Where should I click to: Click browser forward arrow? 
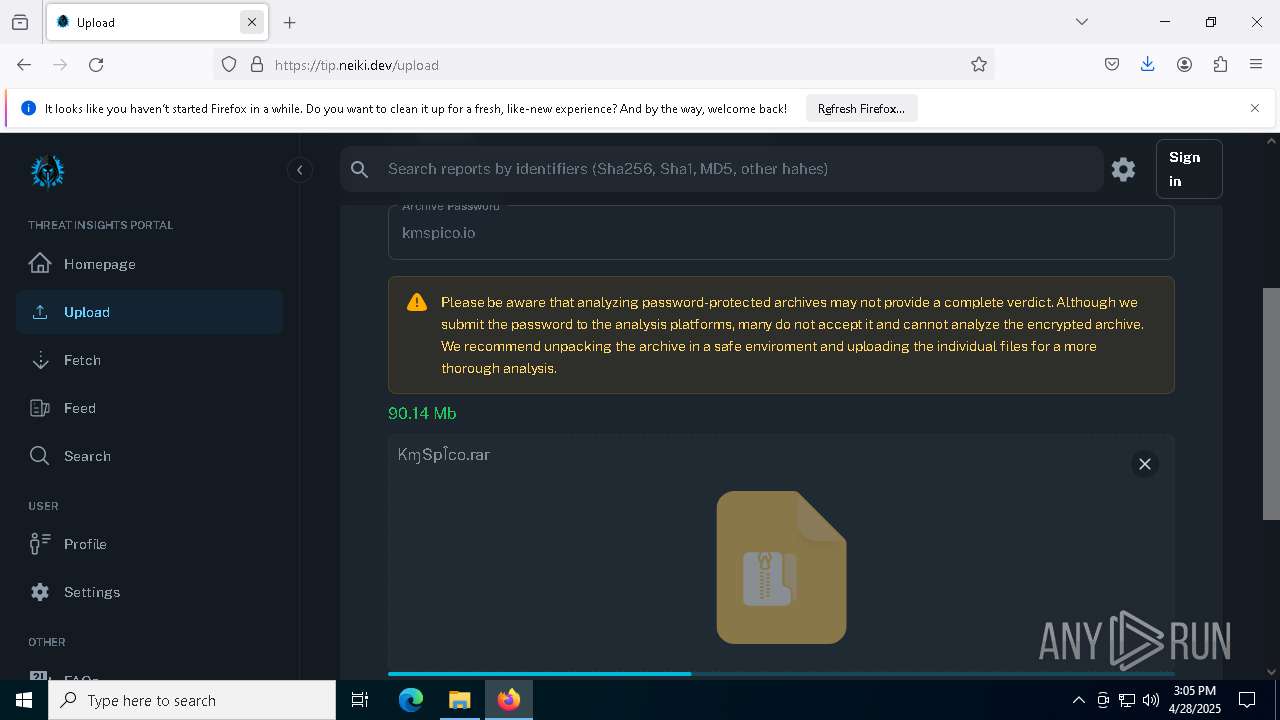[x=60, y=64]
